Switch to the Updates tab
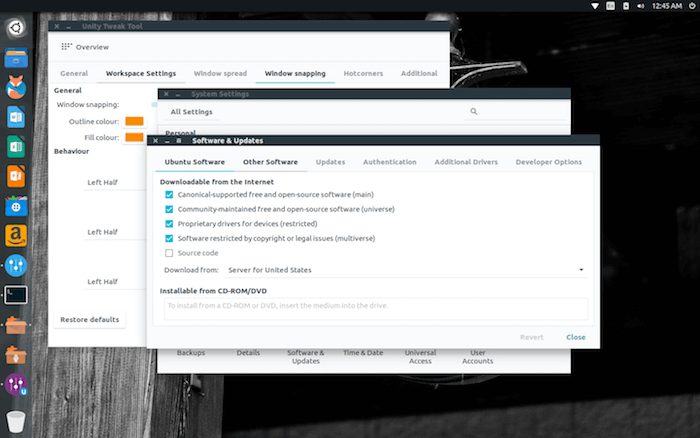The image size is (700, 438). [330, 162]
